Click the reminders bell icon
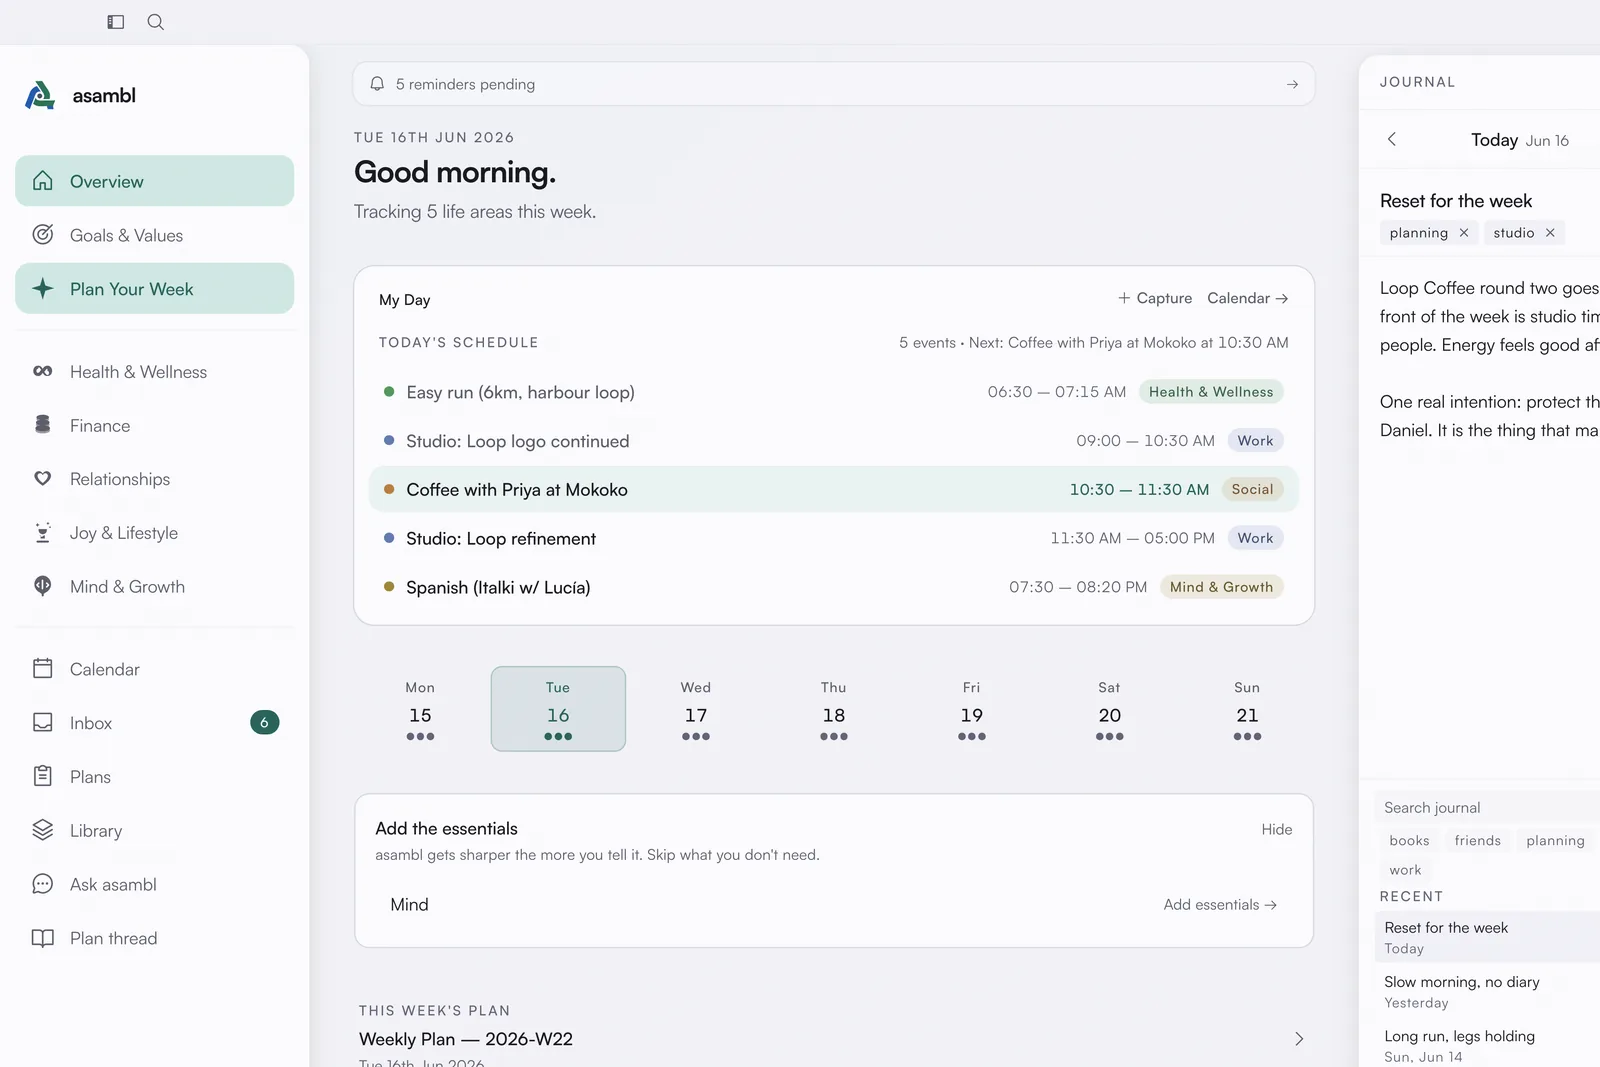 pyautogui.click(x=377, y=84)
